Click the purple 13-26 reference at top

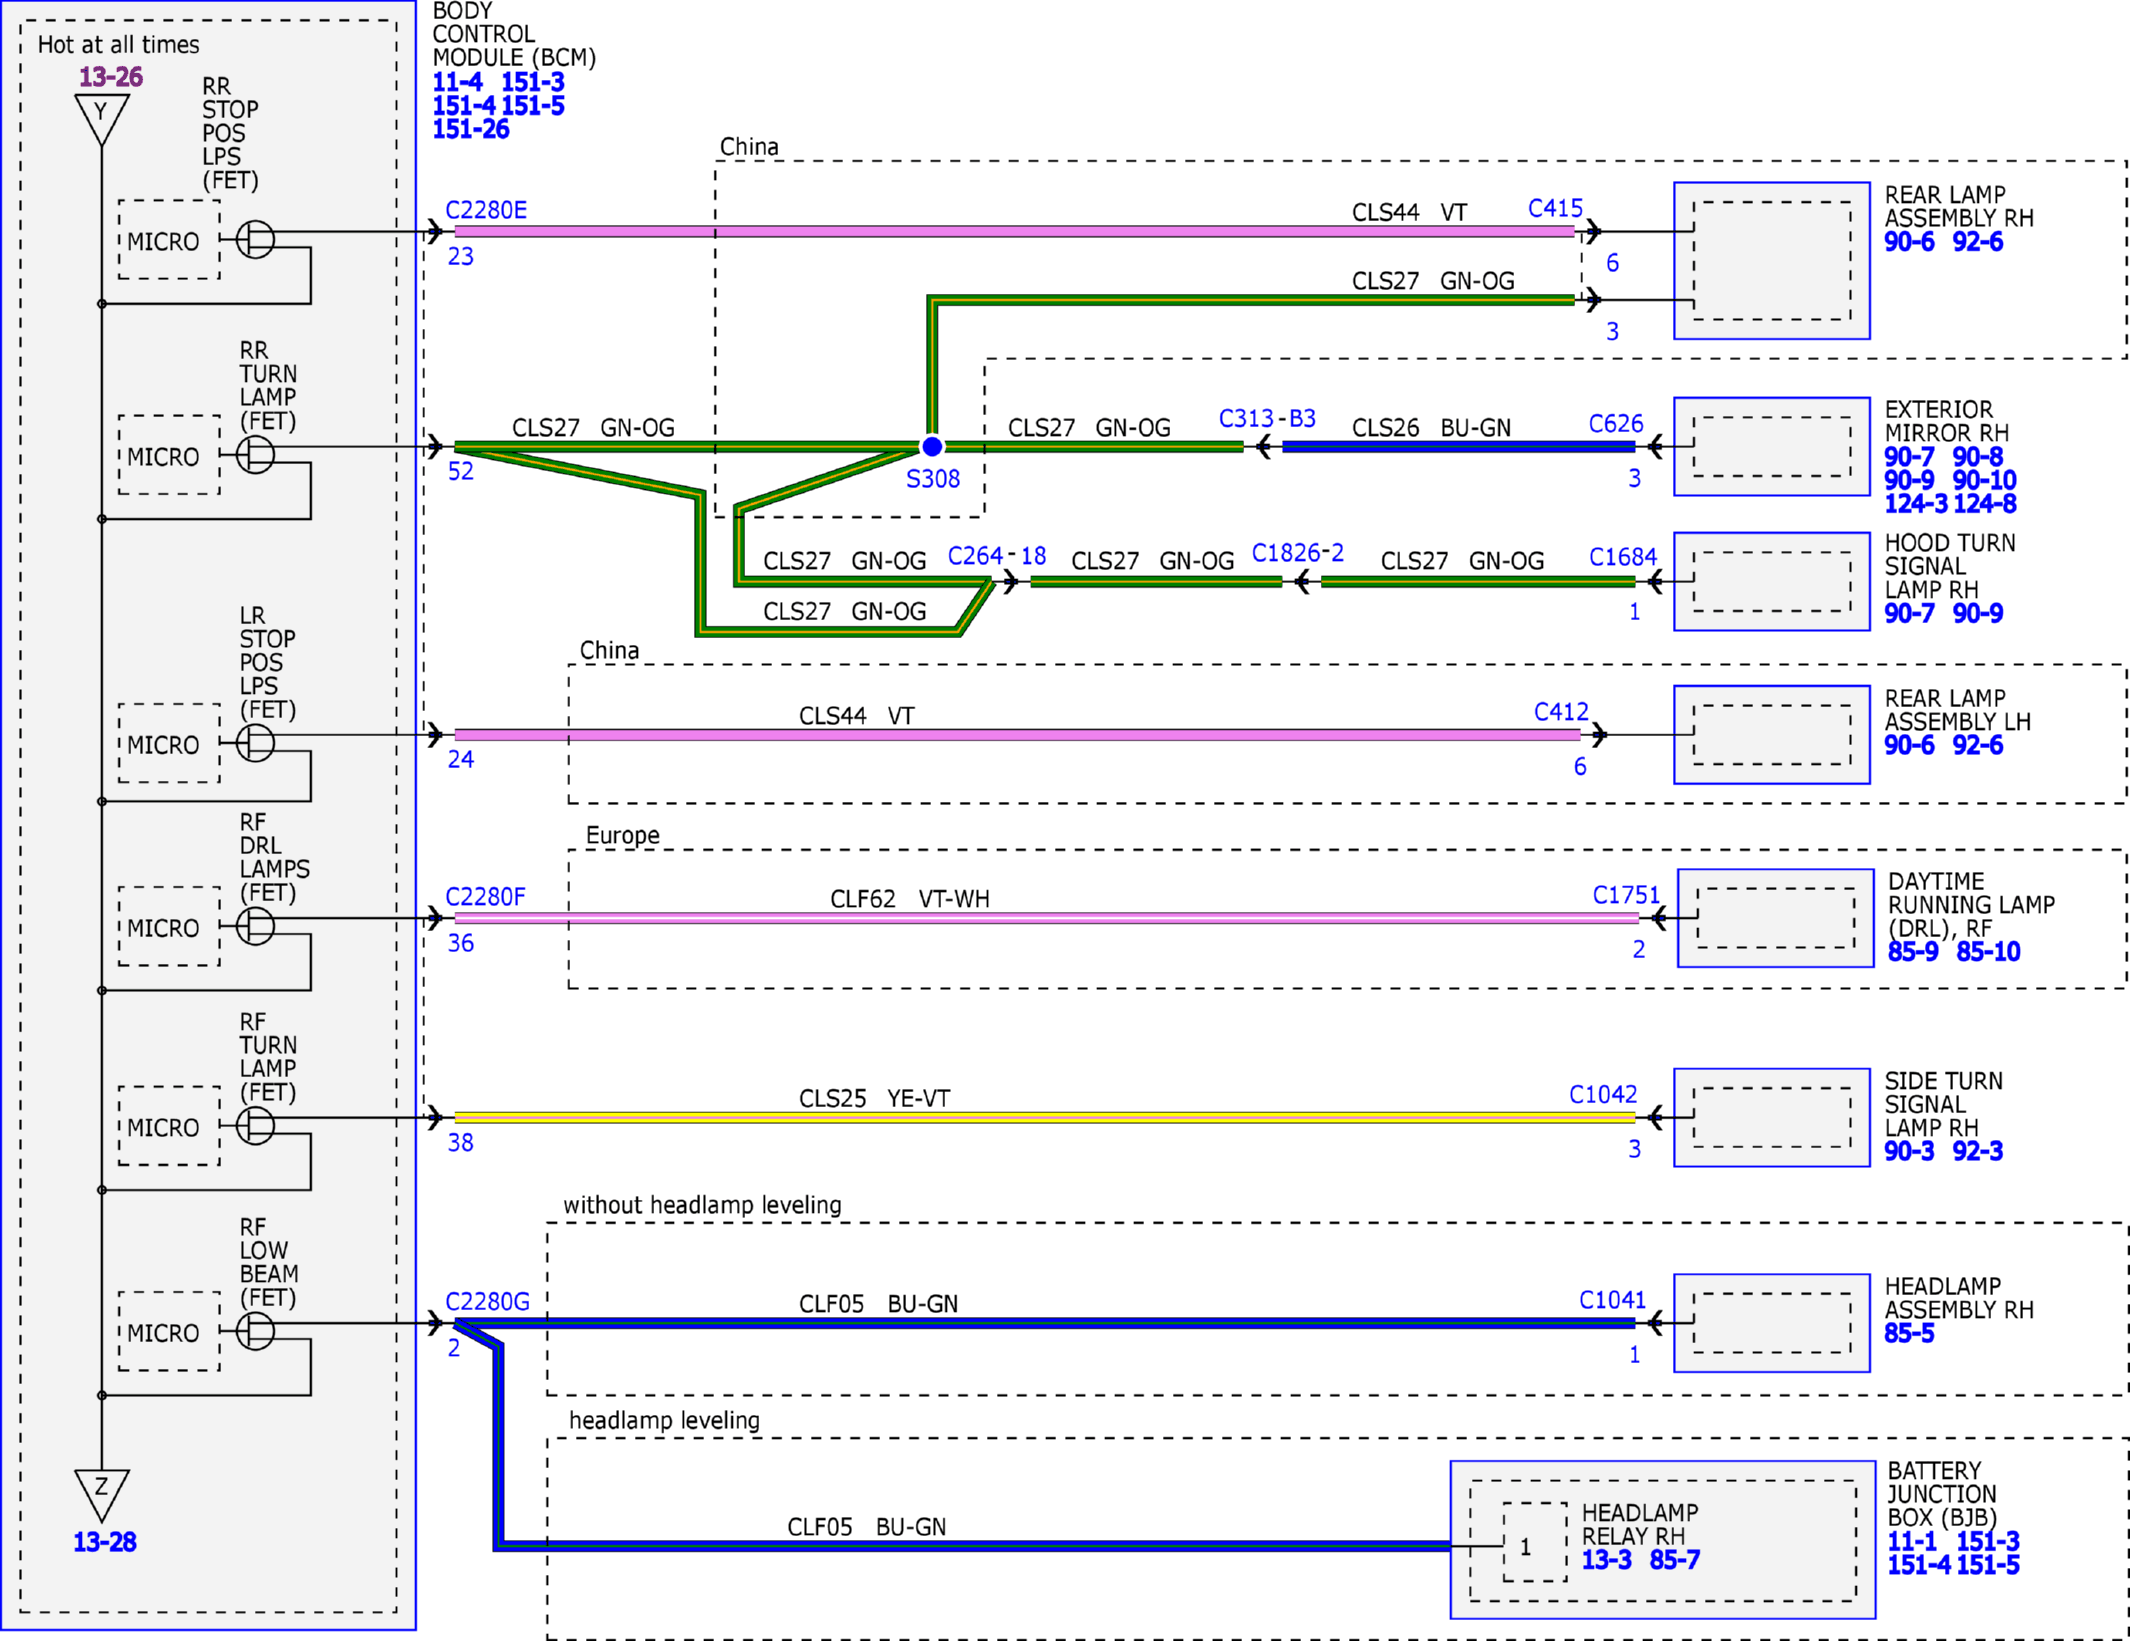click(x=111, y=77)
